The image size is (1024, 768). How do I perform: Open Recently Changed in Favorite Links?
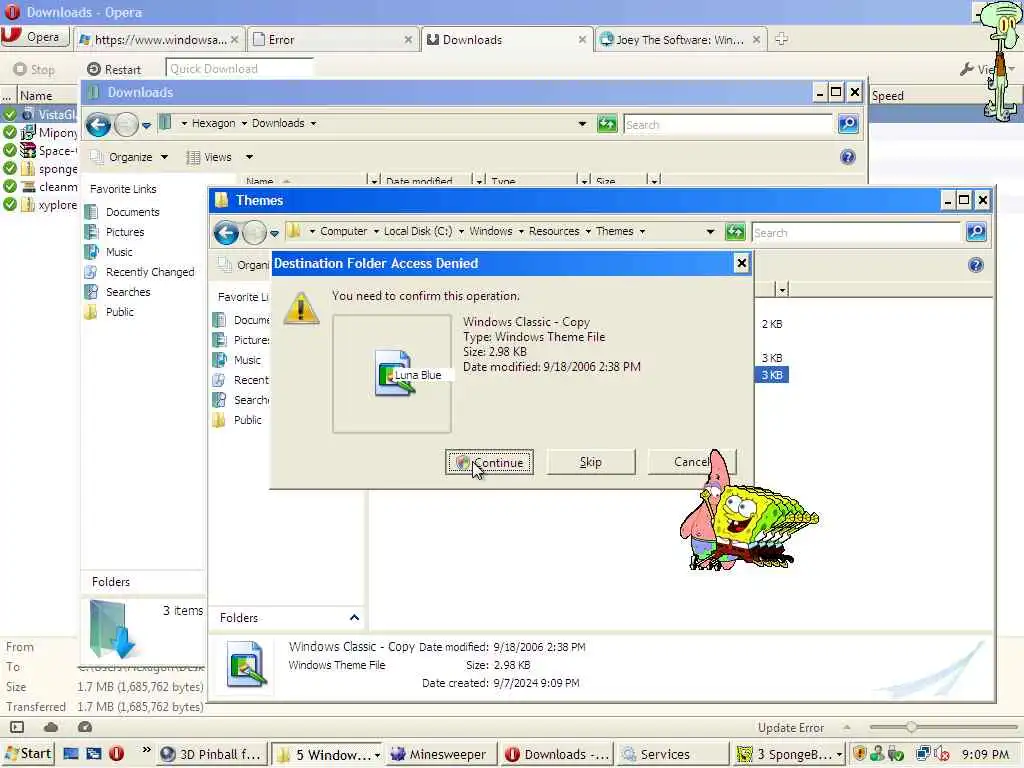[150, 272]
